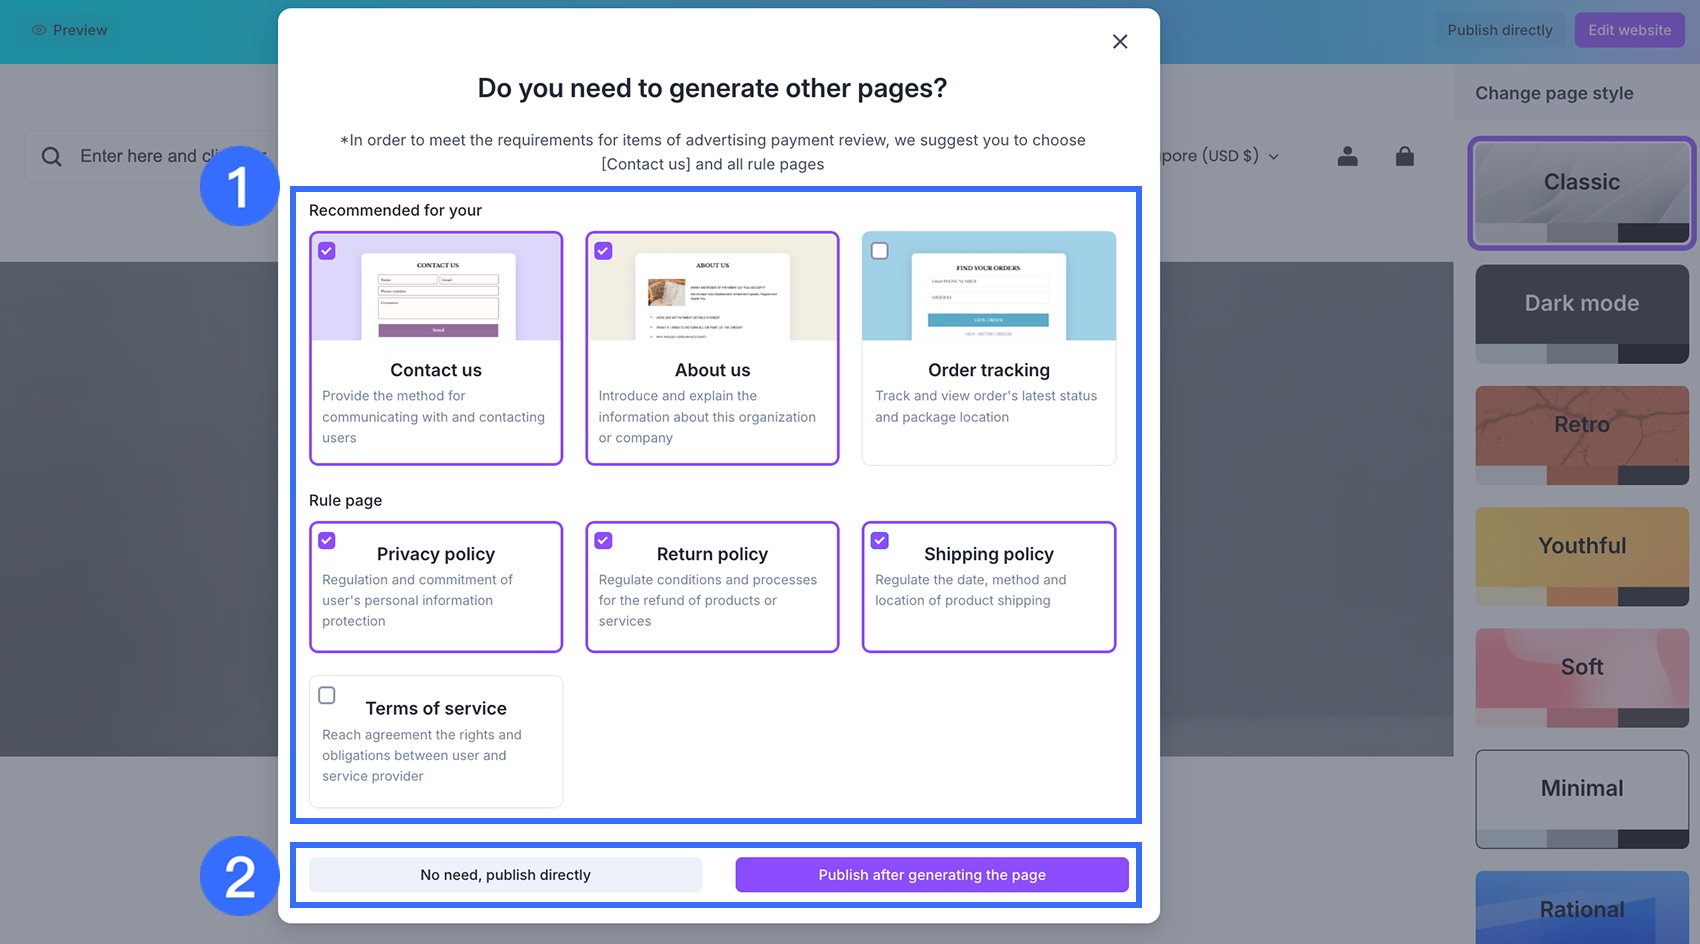Click the search magnifier icon
This screenshot has height=944, width=1700.
pos(52,156)
